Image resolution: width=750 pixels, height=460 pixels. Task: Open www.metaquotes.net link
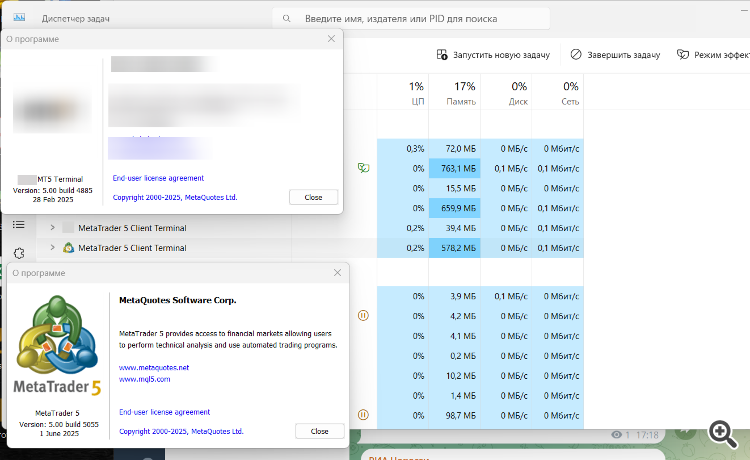click(154, 367)
